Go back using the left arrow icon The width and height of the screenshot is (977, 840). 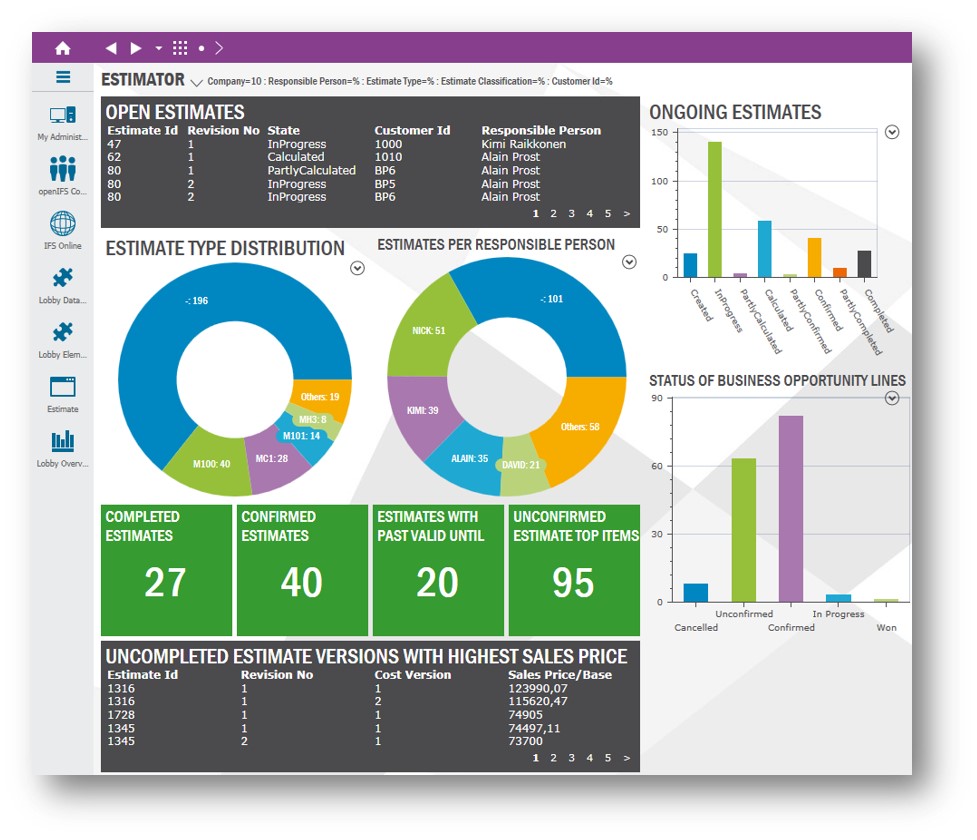tap(111, 48)
